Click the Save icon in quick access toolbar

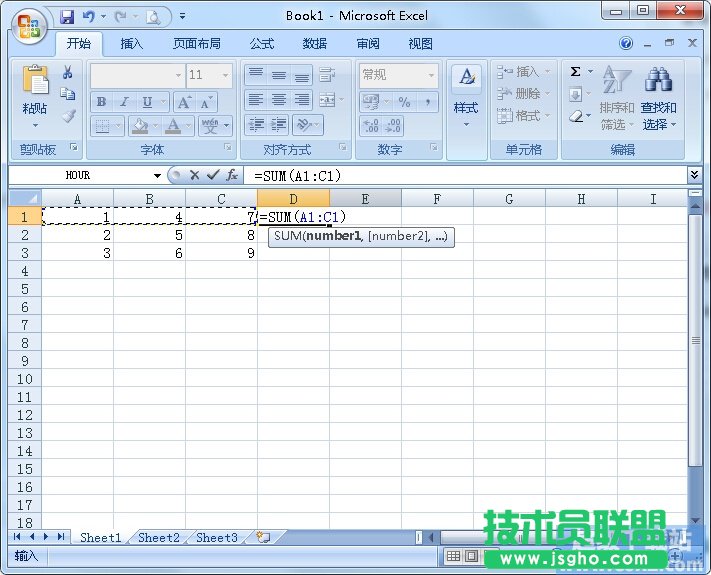[x=67, y=17]
